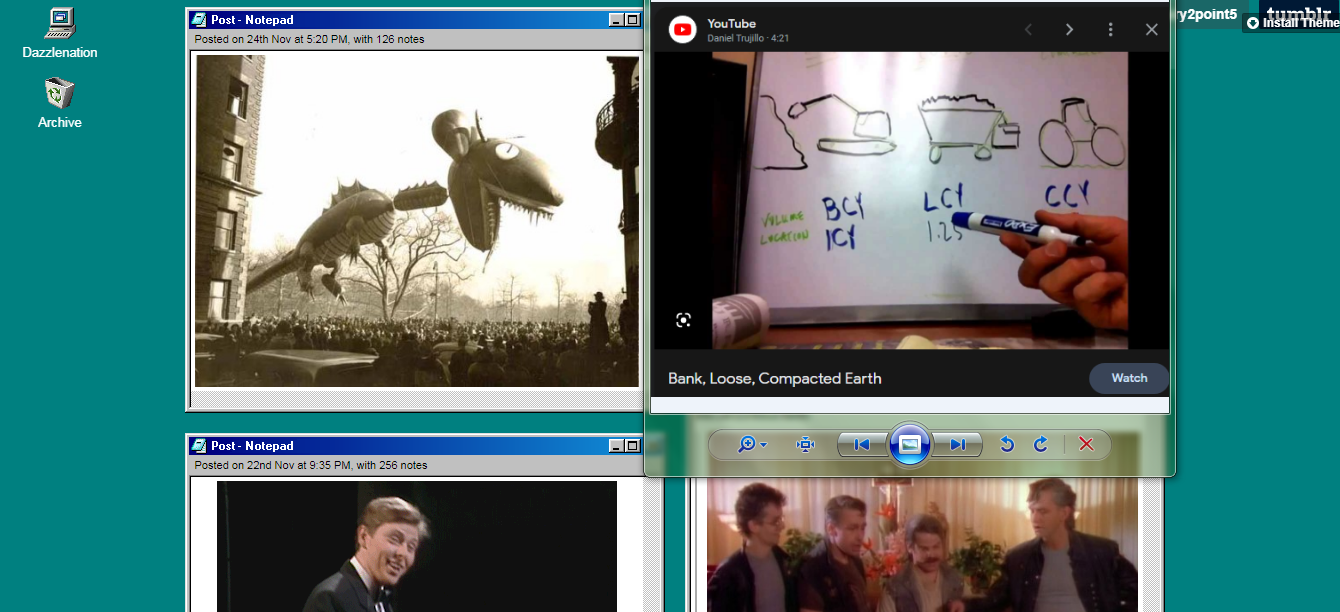Click the Watch button on video card
This screenshot has width=1340, height=612.
click(x=1129, y=378)
